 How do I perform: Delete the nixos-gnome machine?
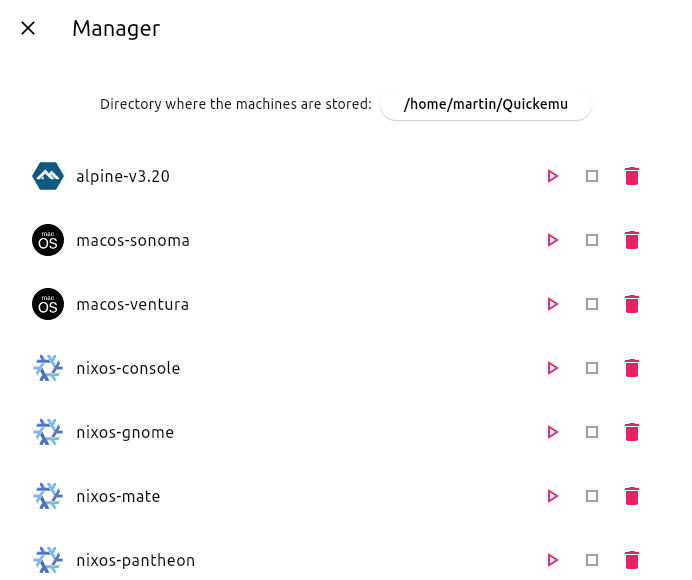pyautogui.click(x=631, y=432)
